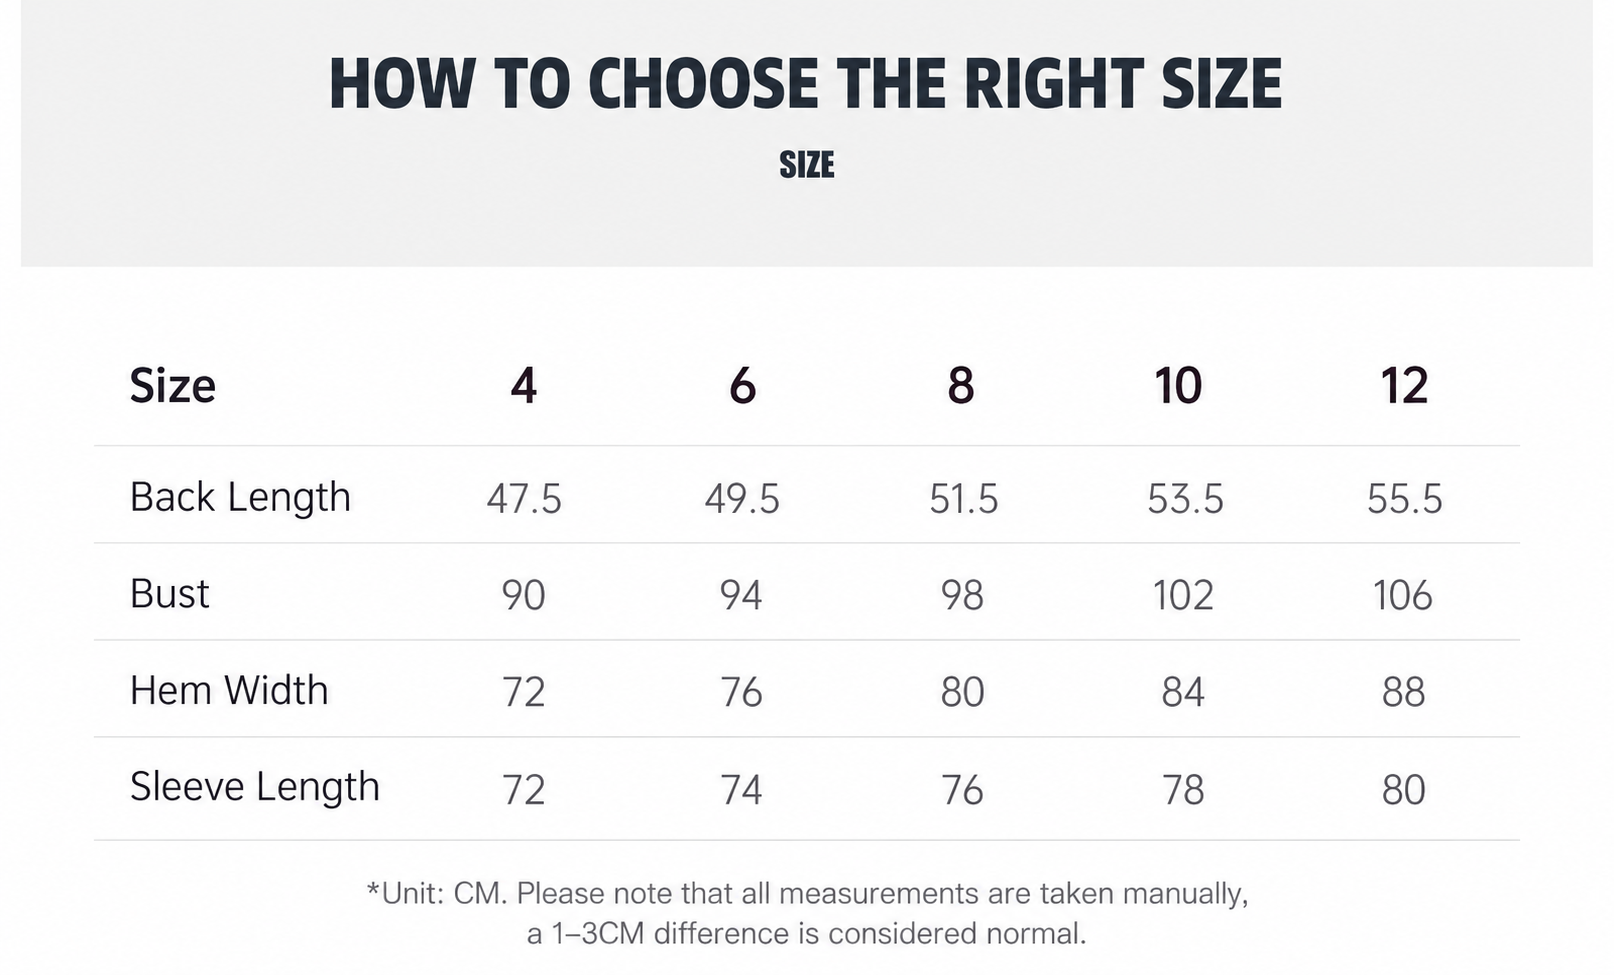Screen dimensions: 1614x975
Task: Click the hem width value 84
Action: pos(1183,692)
